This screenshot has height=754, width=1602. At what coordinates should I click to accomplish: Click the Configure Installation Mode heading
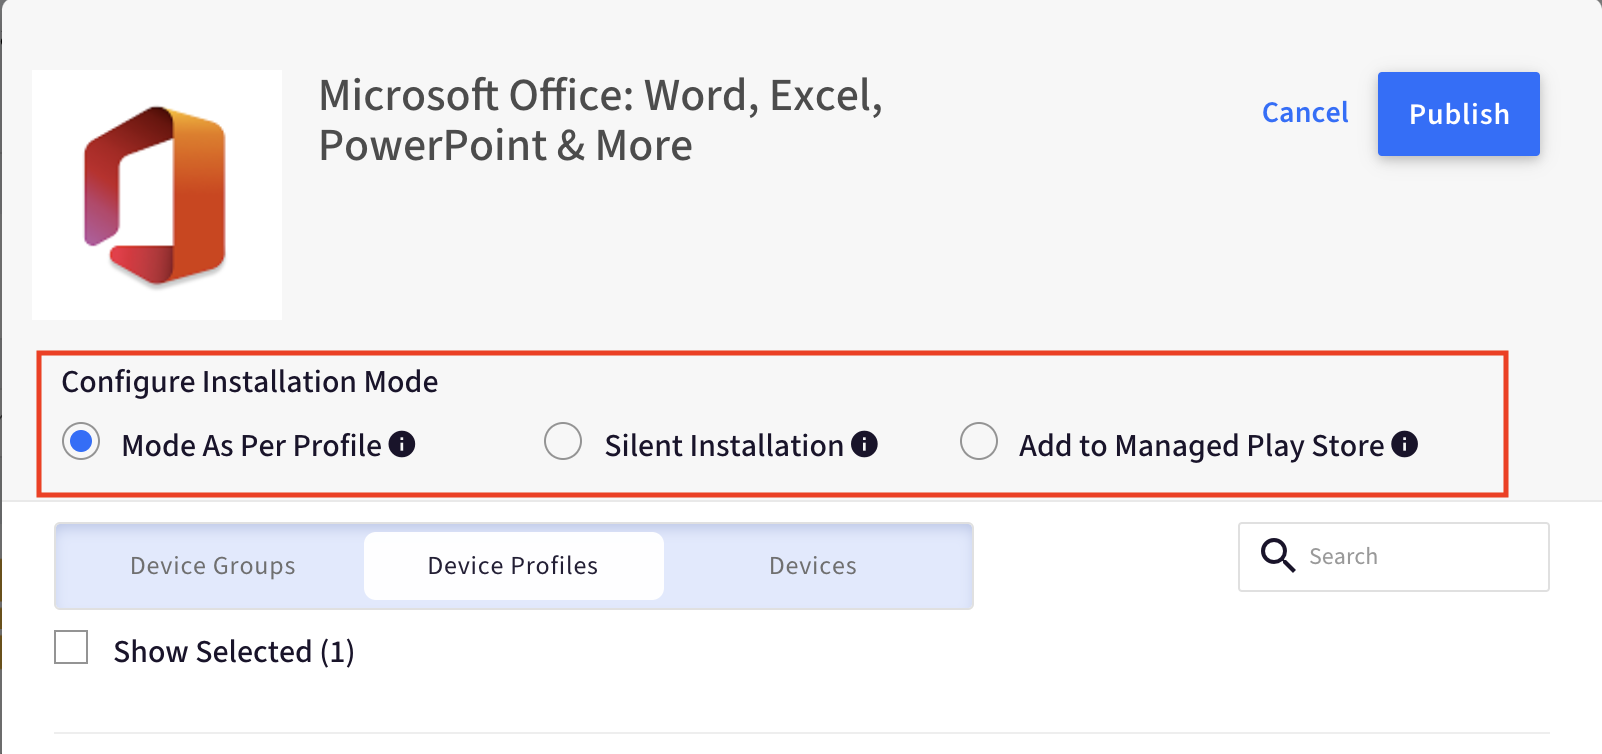click(x=250, y=382)
